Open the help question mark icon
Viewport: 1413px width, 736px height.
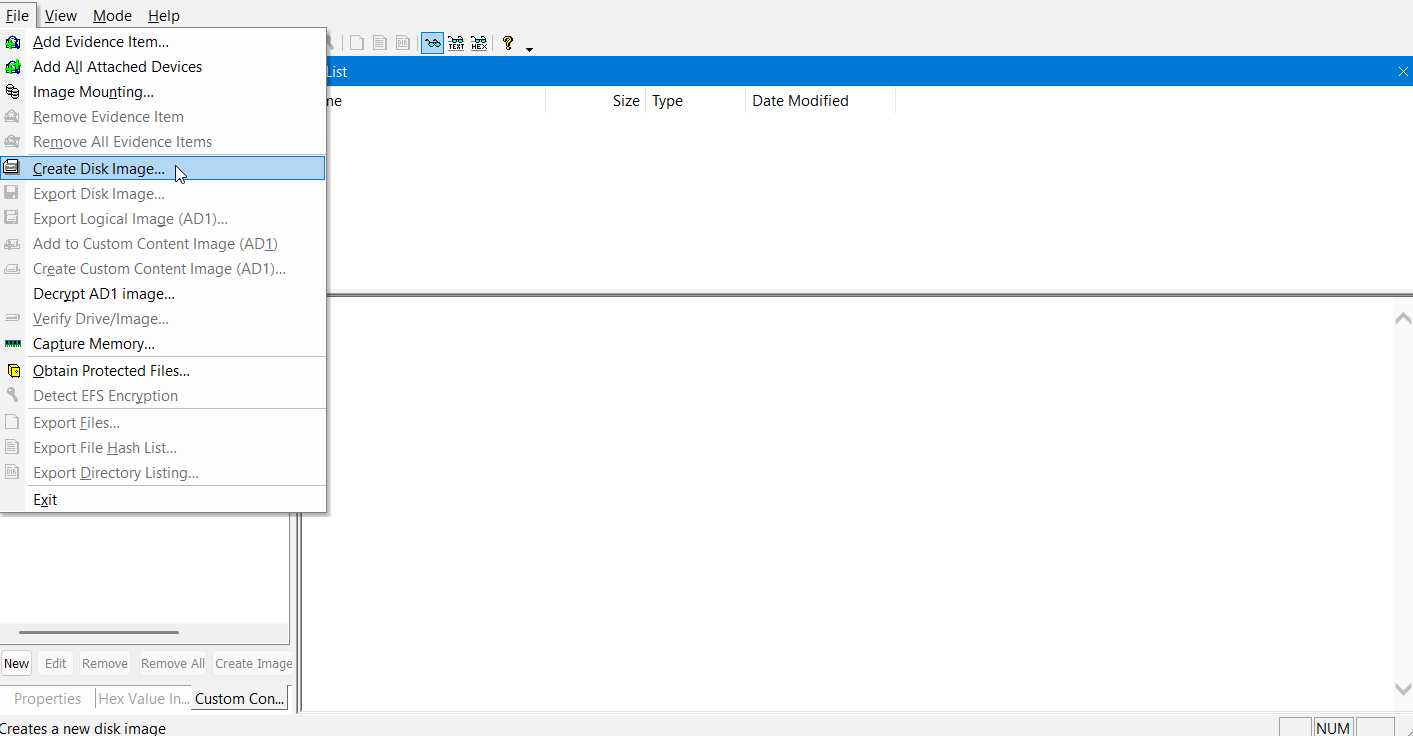[x=508, y=43]
